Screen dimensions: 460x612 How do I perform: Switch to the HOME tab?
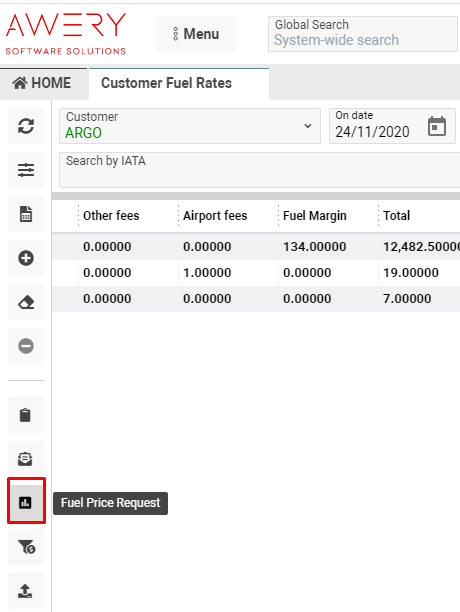(x=44, y=83)
